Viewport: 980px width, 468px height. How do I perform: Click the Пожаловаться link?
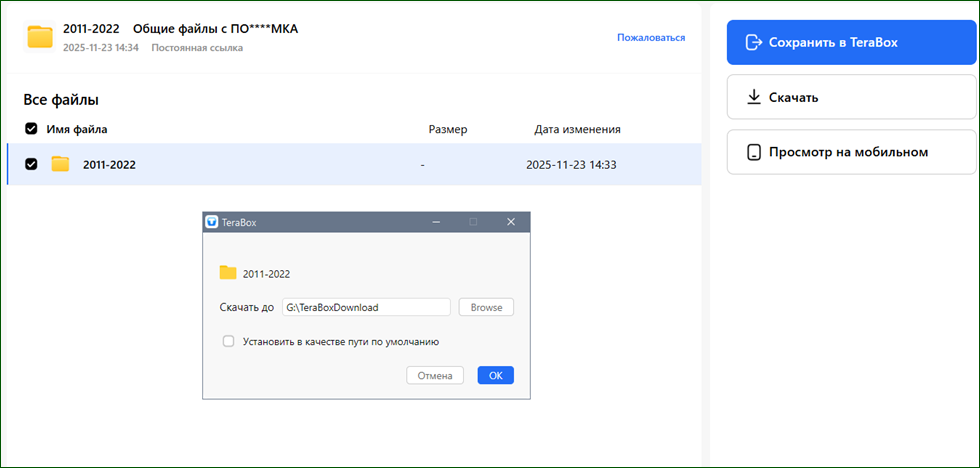coord(651,37)
